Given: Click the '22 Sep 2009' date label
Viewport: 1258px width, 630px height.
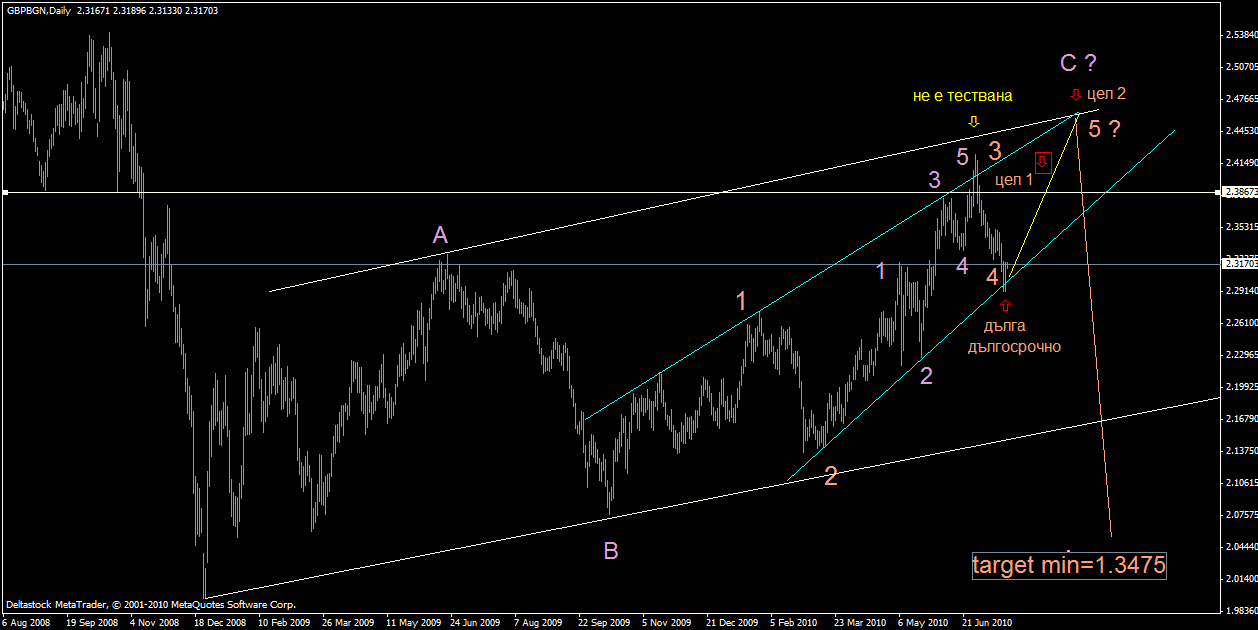Looking at the screenshot, I should pos(605,623).
